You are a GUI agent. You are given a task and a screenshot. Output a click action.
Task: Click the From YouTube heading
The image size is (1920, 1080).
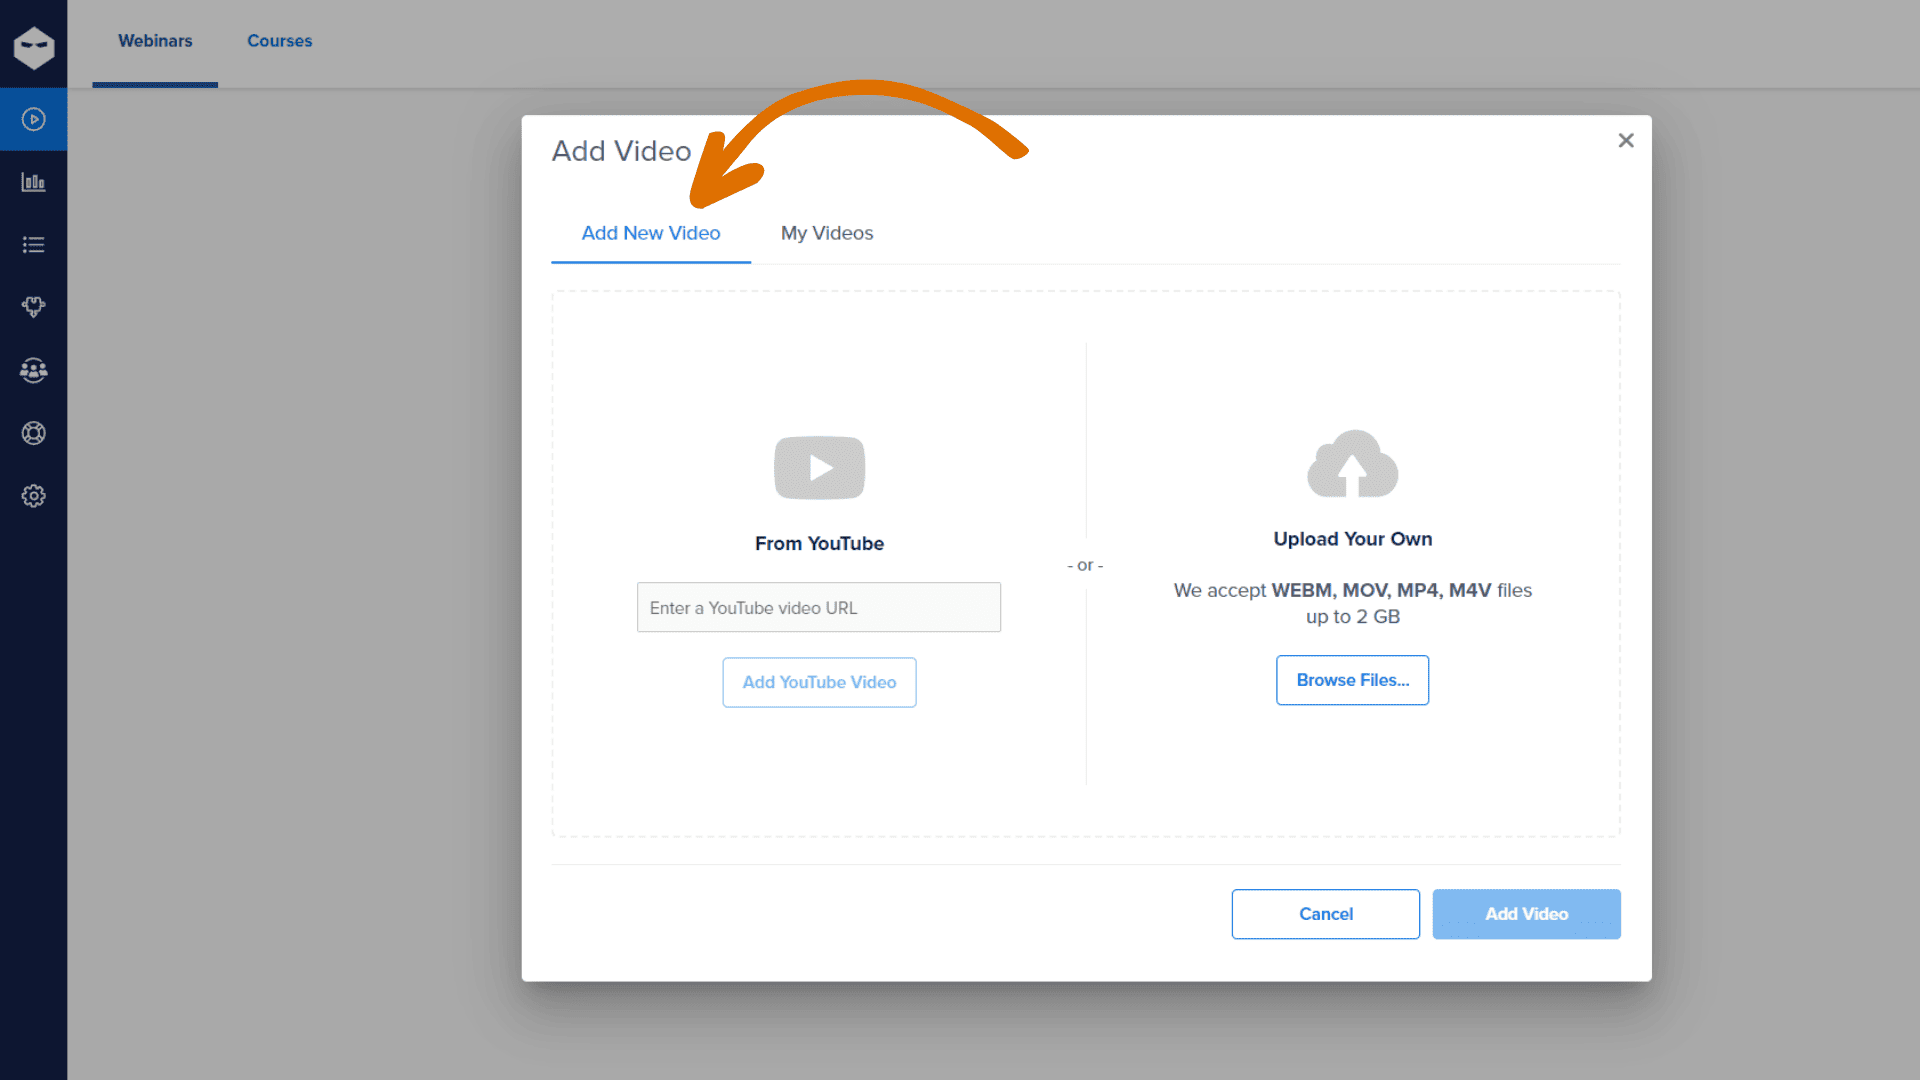819,543
